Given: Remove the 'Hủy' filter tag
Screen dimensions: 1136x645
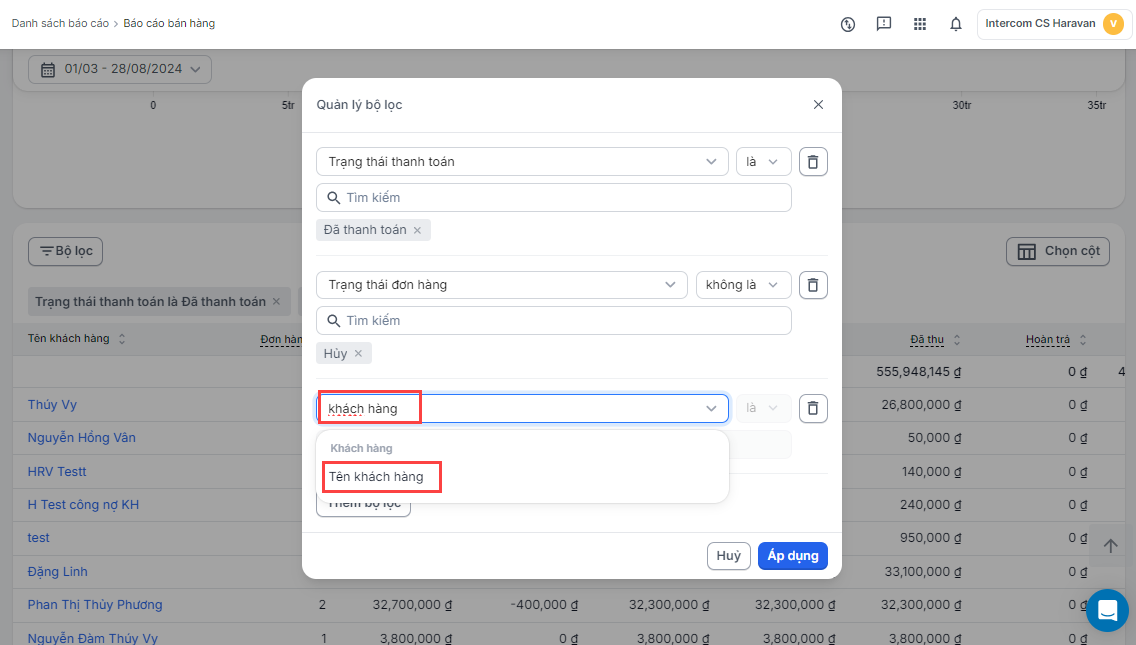Looking at the screenshot, I should [x=358, y=354].
